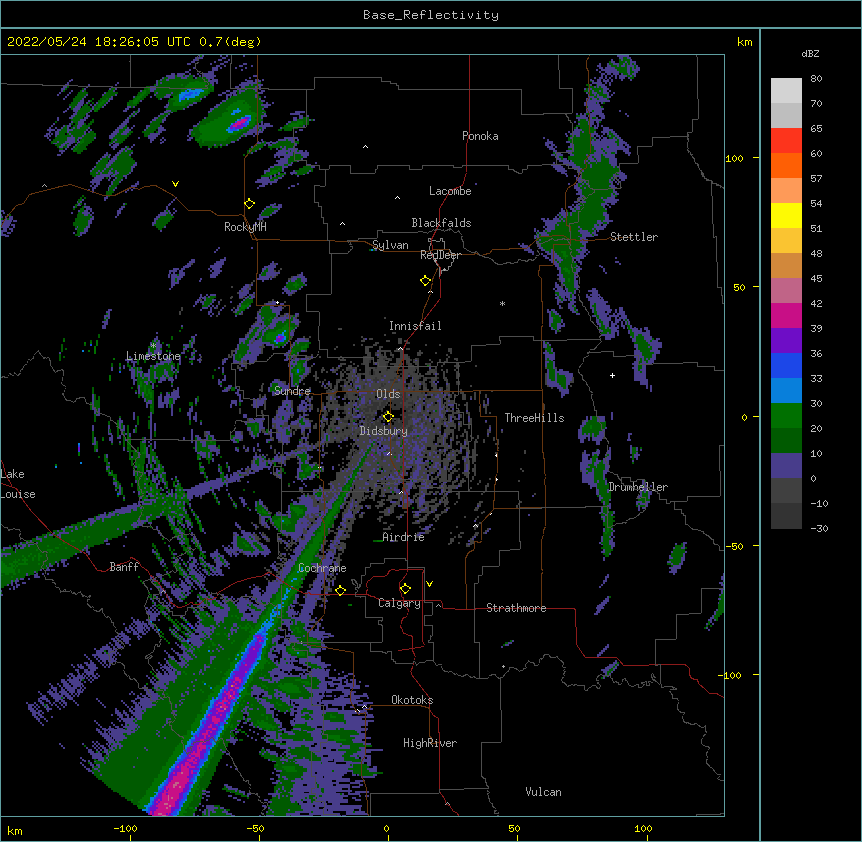Click the Lake Louise label
This screenshot has width=862, height=842.
point(18,484)
